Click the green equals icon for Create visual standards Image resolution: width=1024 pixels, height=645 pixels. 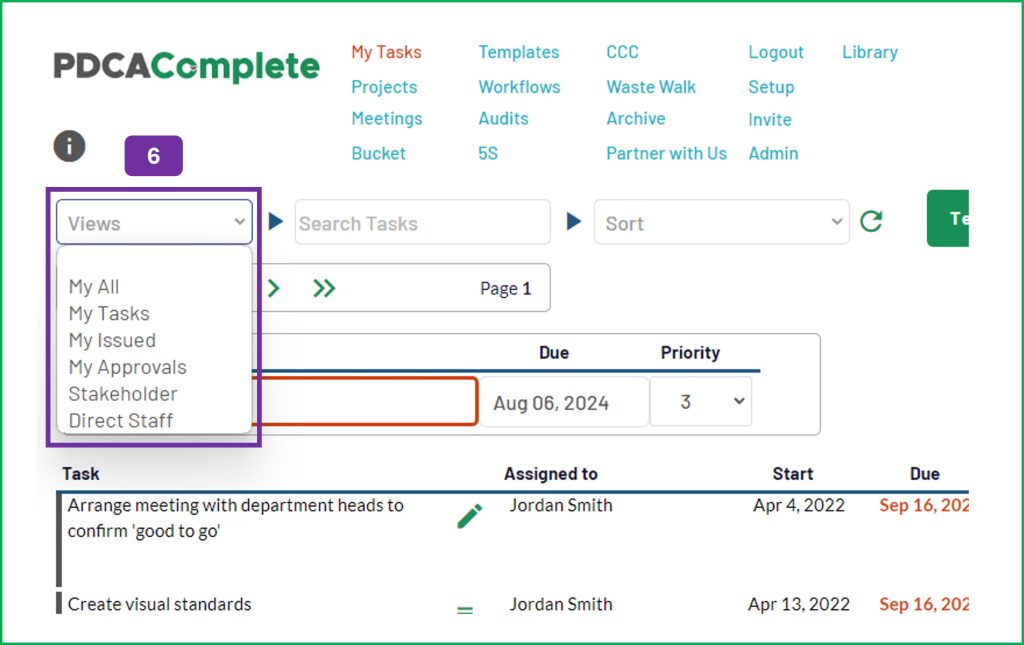465,610
